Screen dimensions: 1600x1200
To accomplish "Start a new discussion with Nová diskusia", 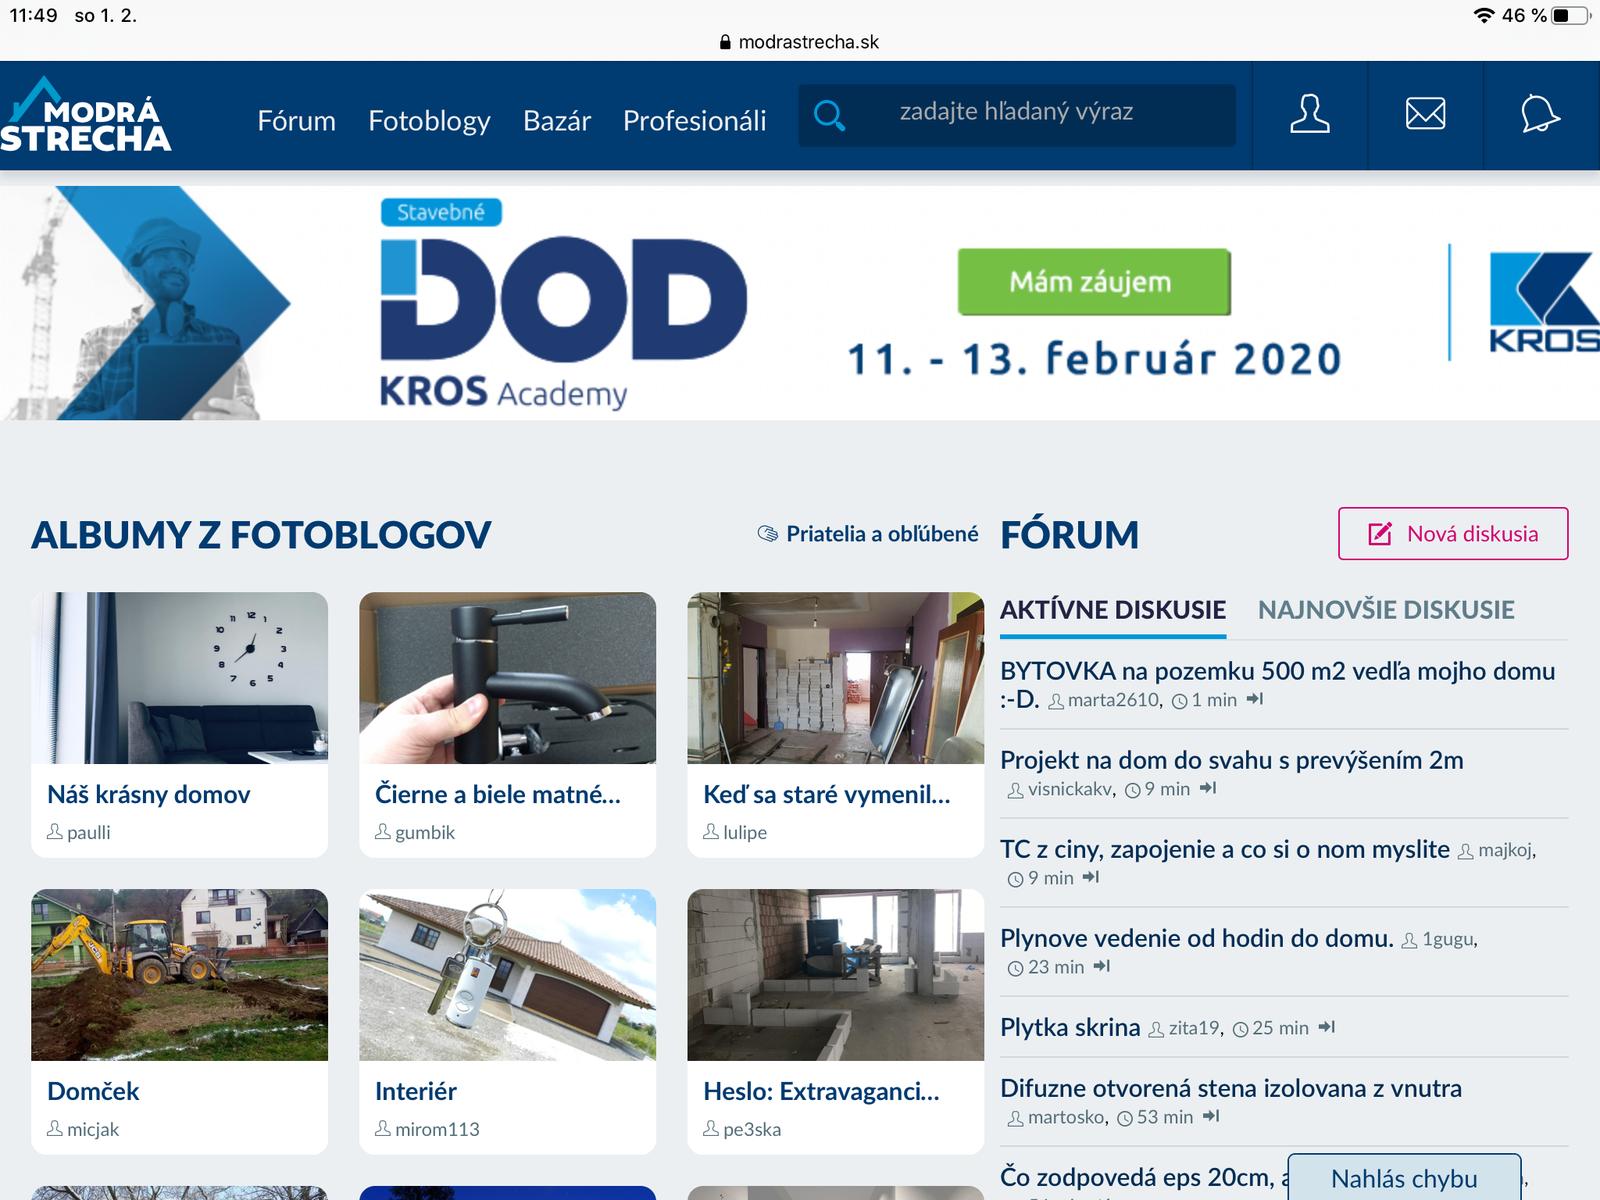I will click(1453, 534).
